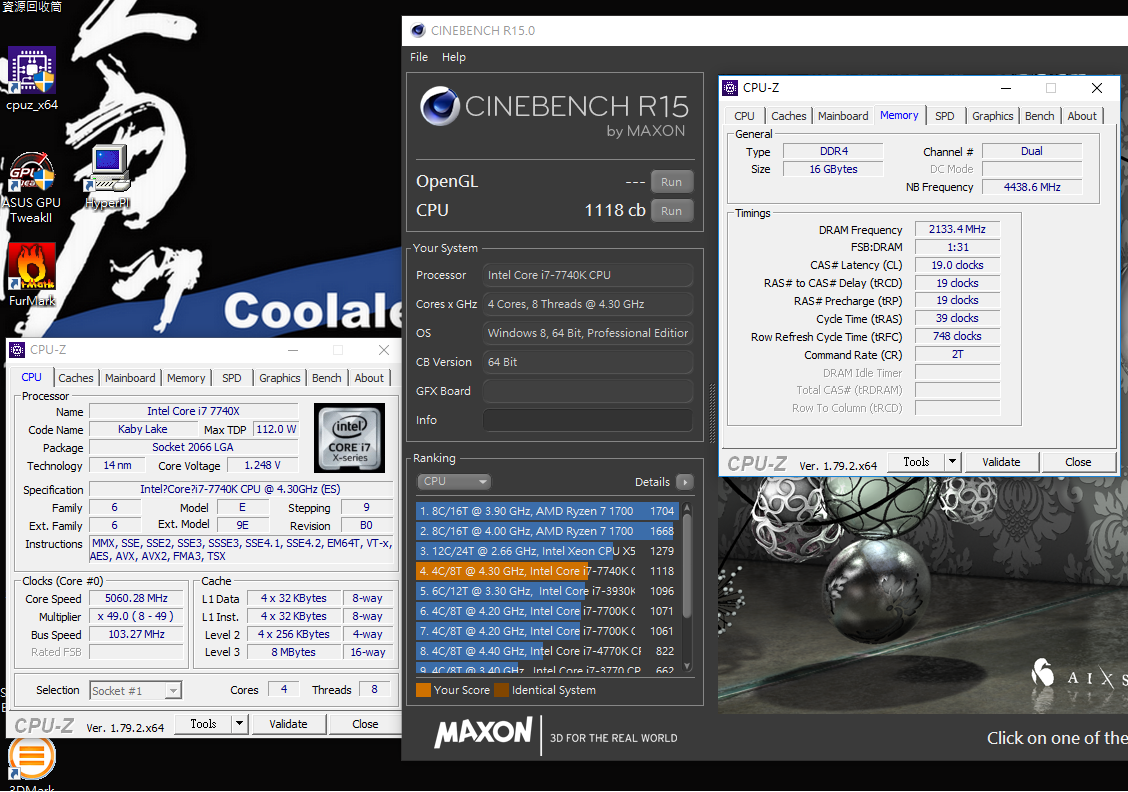1128x792 pixels.
Task: Click the Processor field Intel Core i7-7740K CPU
Action: click(x=588, y=275)
